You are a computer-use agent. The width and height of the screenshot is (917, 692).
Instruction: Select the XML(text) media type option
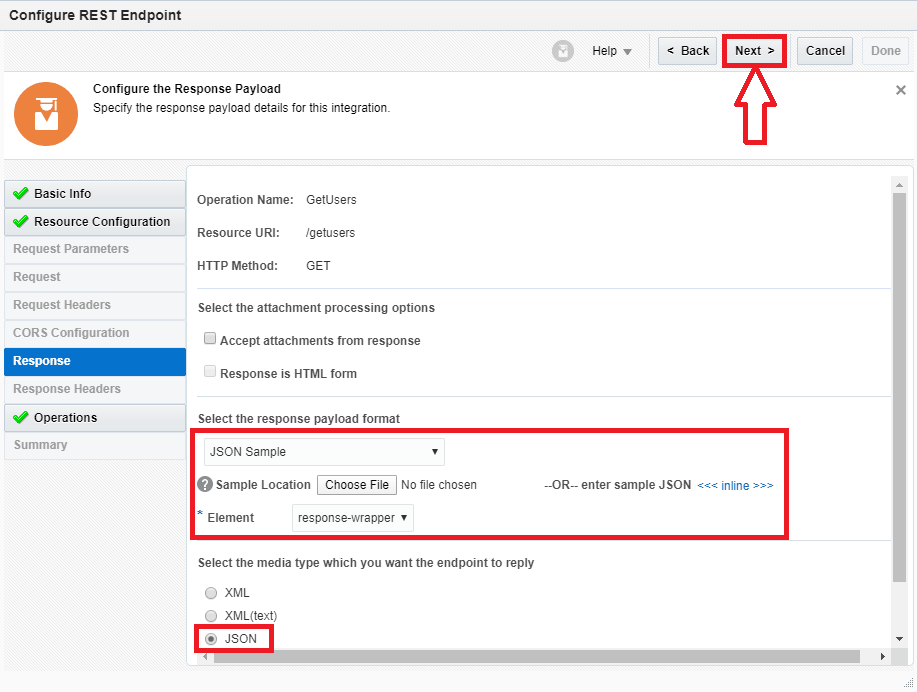coord(211,616)
